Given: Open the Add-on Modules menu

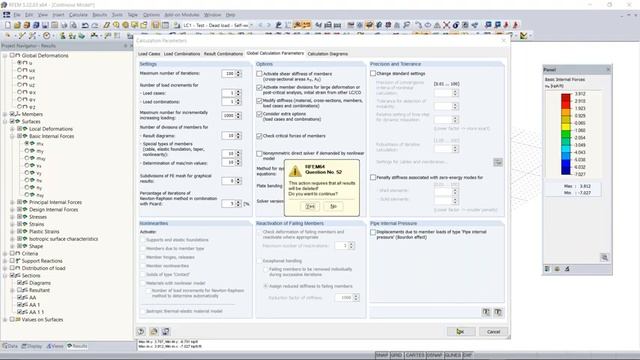Looking at the screenshot, I should point(182,15).
